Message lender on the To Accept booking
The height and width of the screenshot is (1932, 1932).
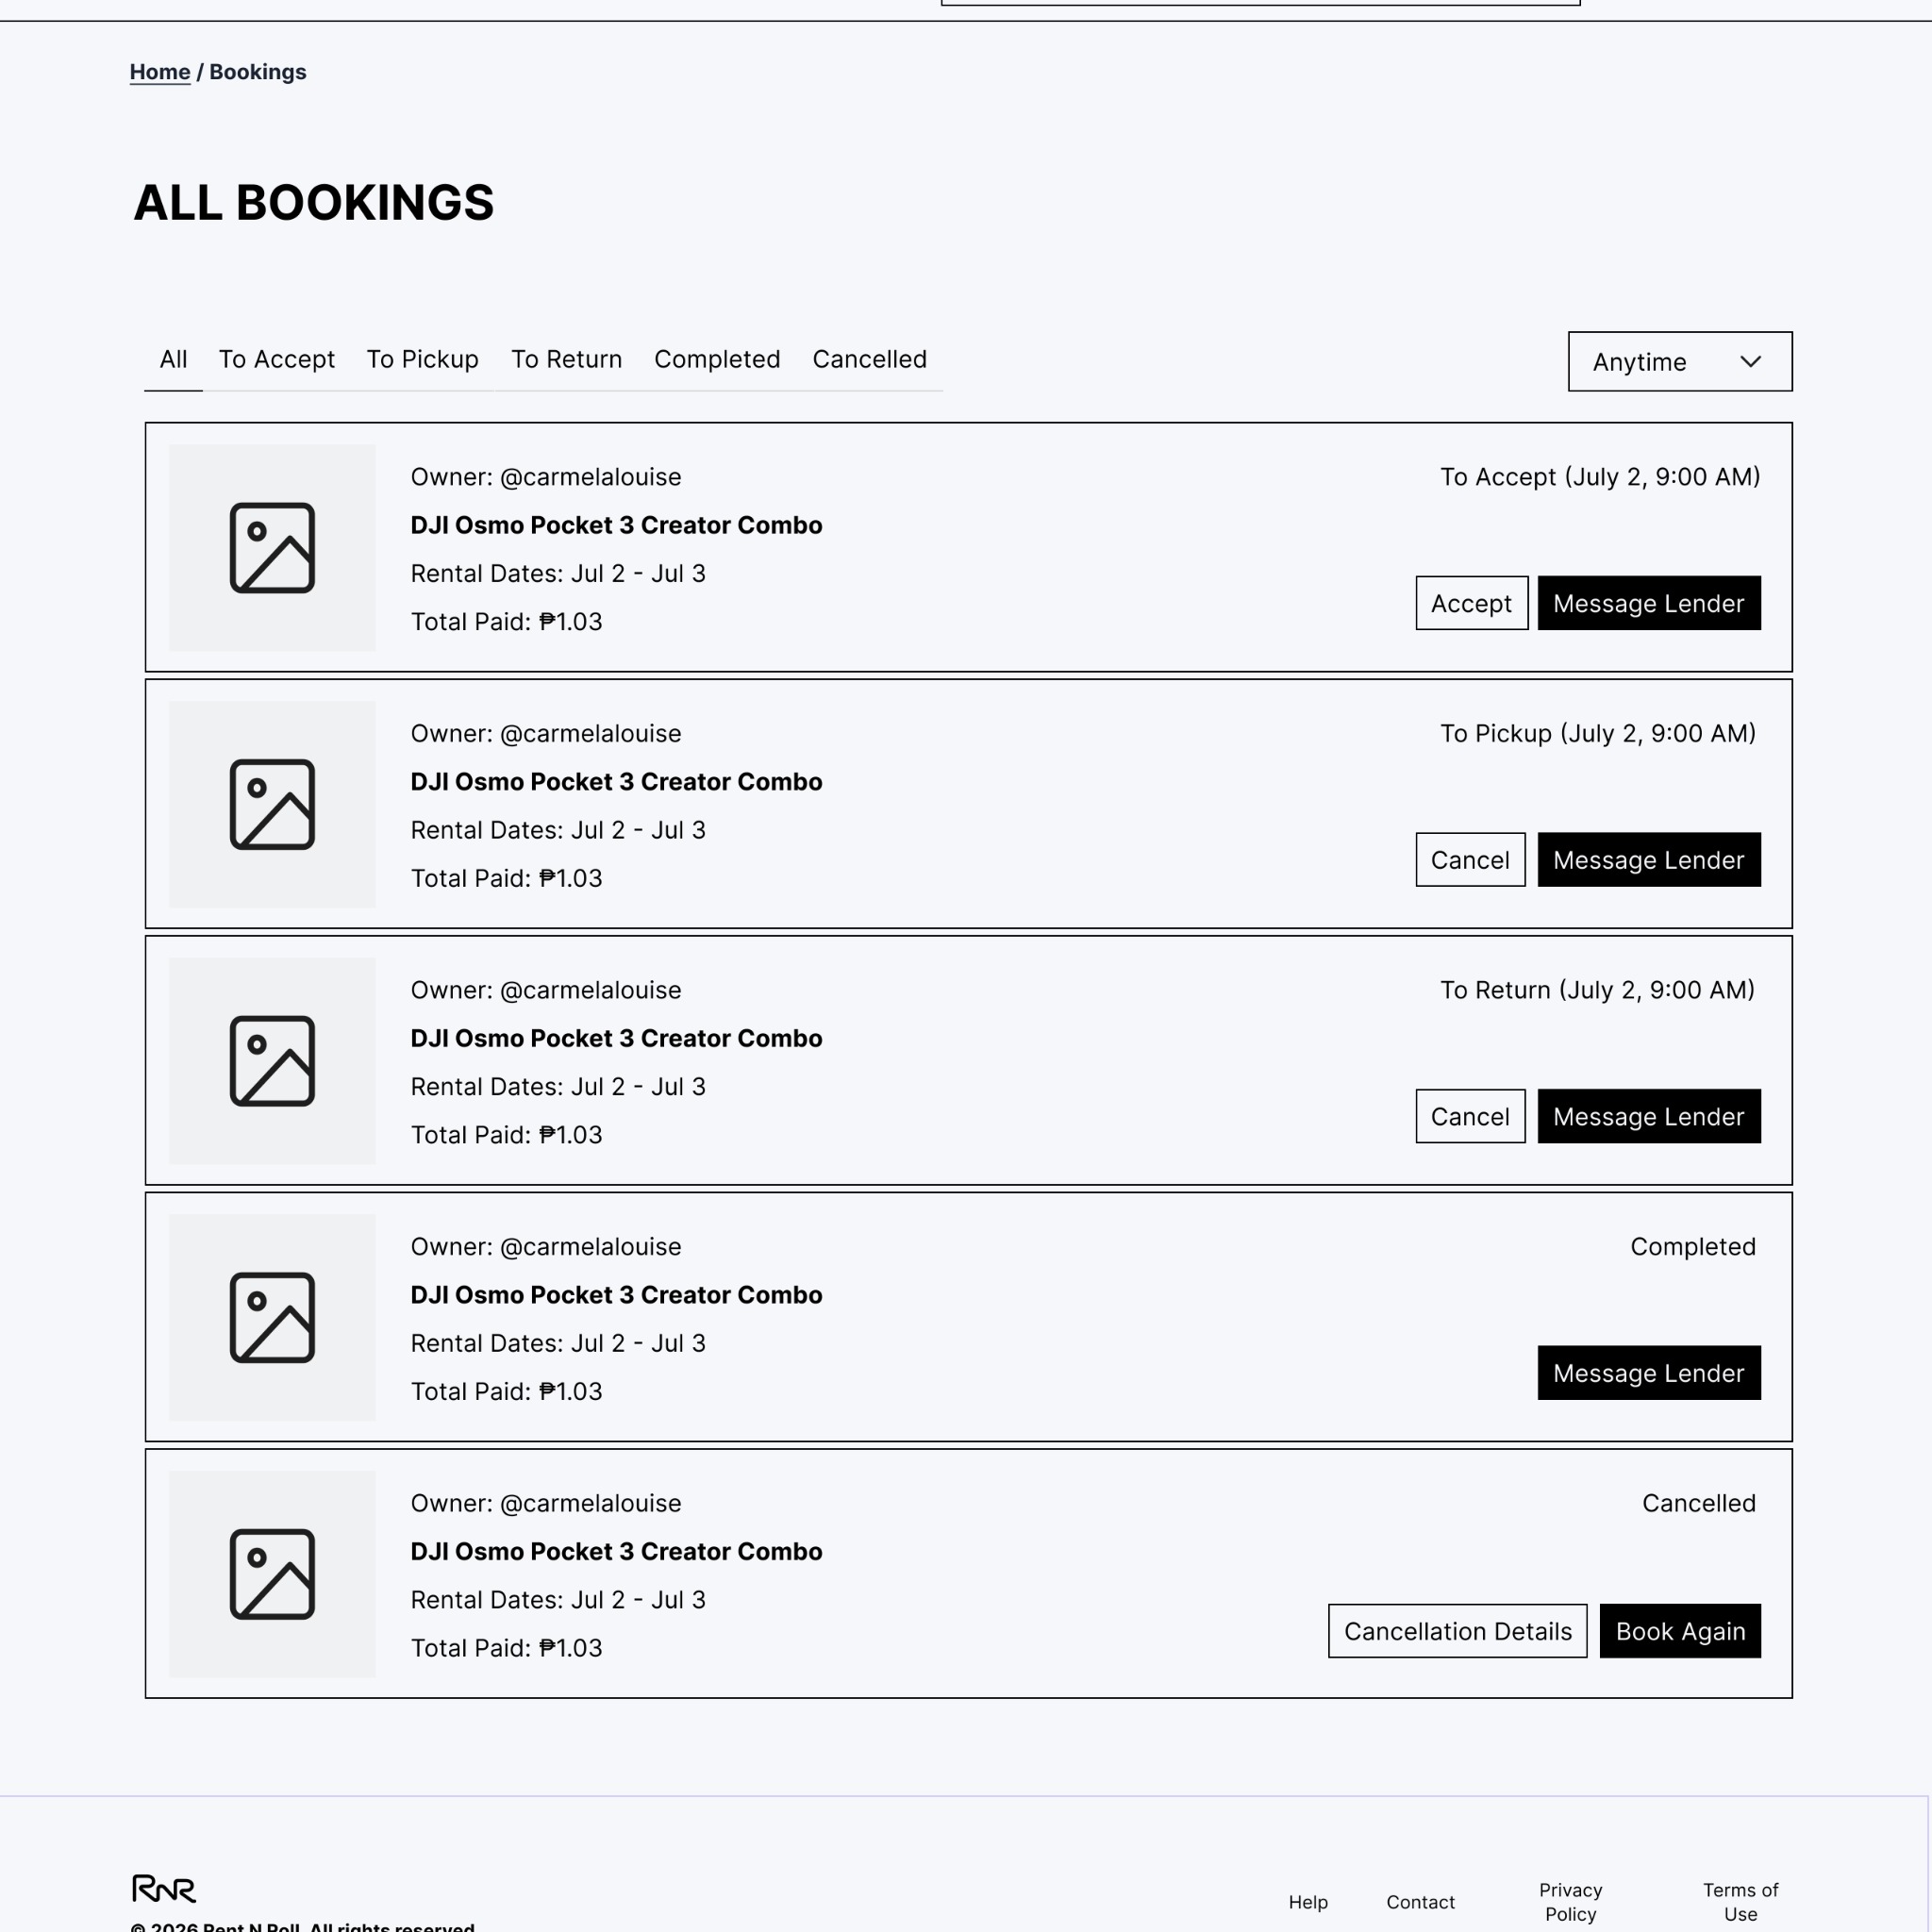tap(1649, 603)
